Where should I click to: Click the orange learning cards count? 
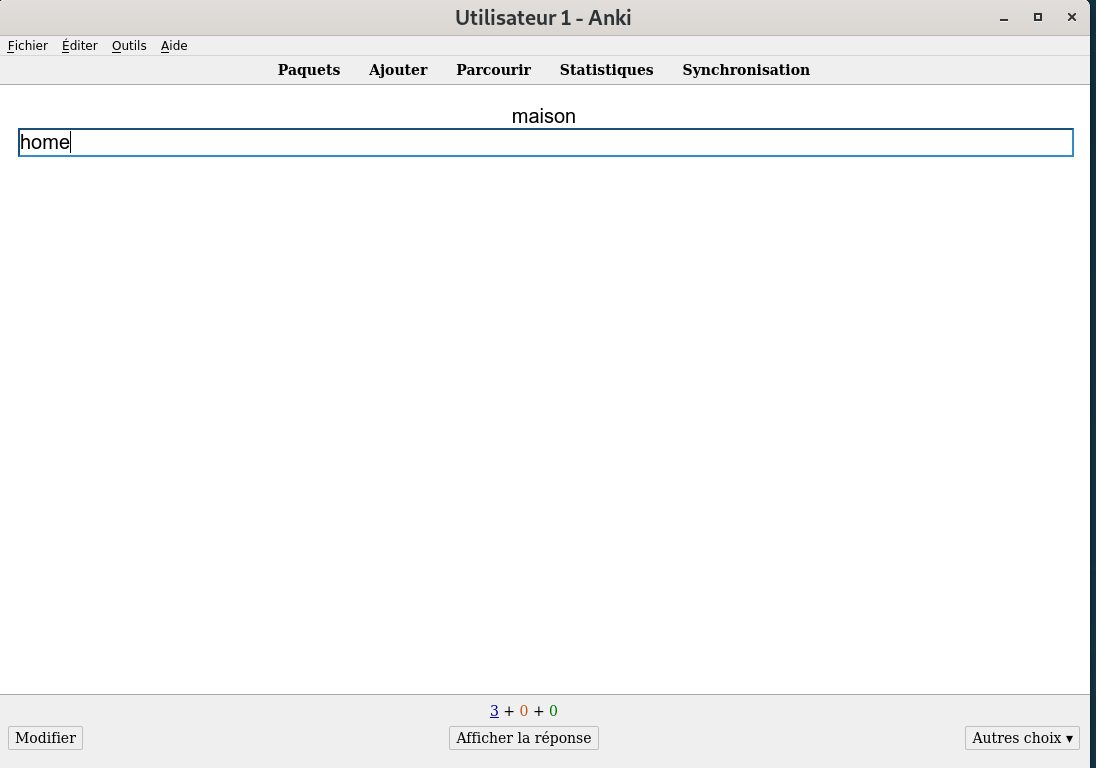(x=524, y=711)
